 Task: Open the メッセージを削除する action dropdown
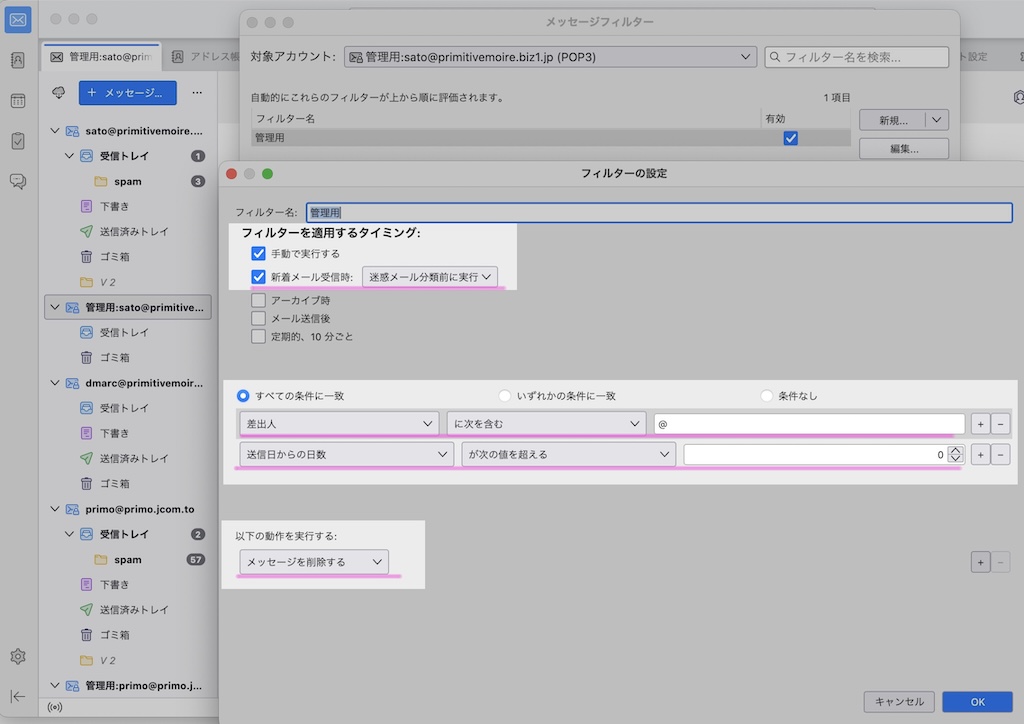(x=314, y=562)
